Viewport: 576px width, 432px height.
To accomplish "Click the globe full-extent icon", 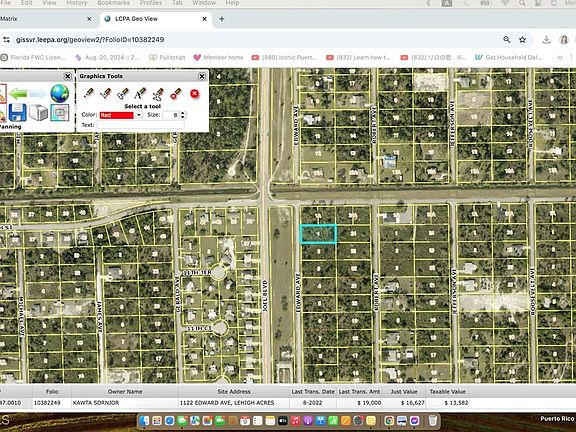I will tap(60, 93).
